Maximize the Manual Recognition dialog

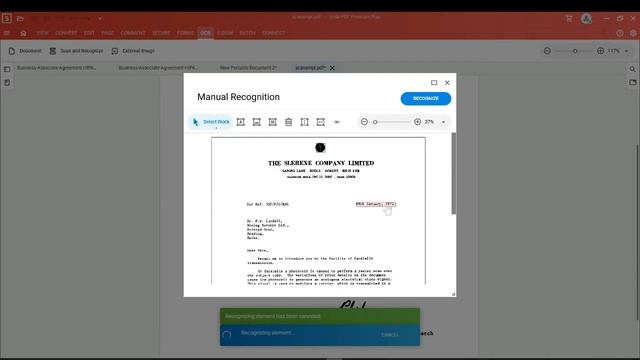[434, 82]
